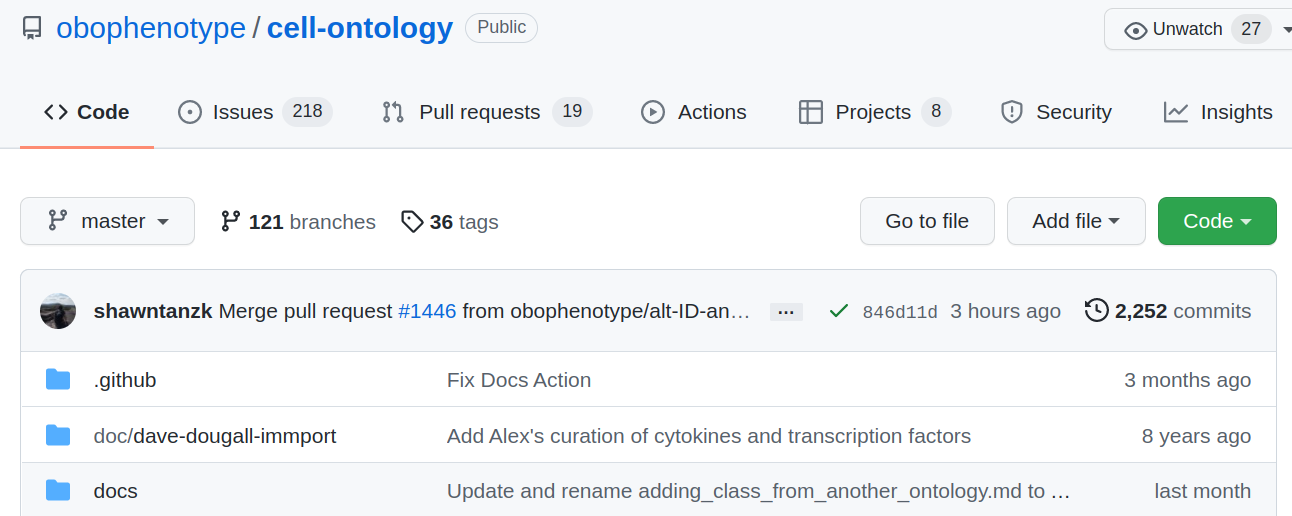The width and height of the screenshot is (1292, 516).
Task: Click the history clock icon for commits
Action: [1096, 311]
